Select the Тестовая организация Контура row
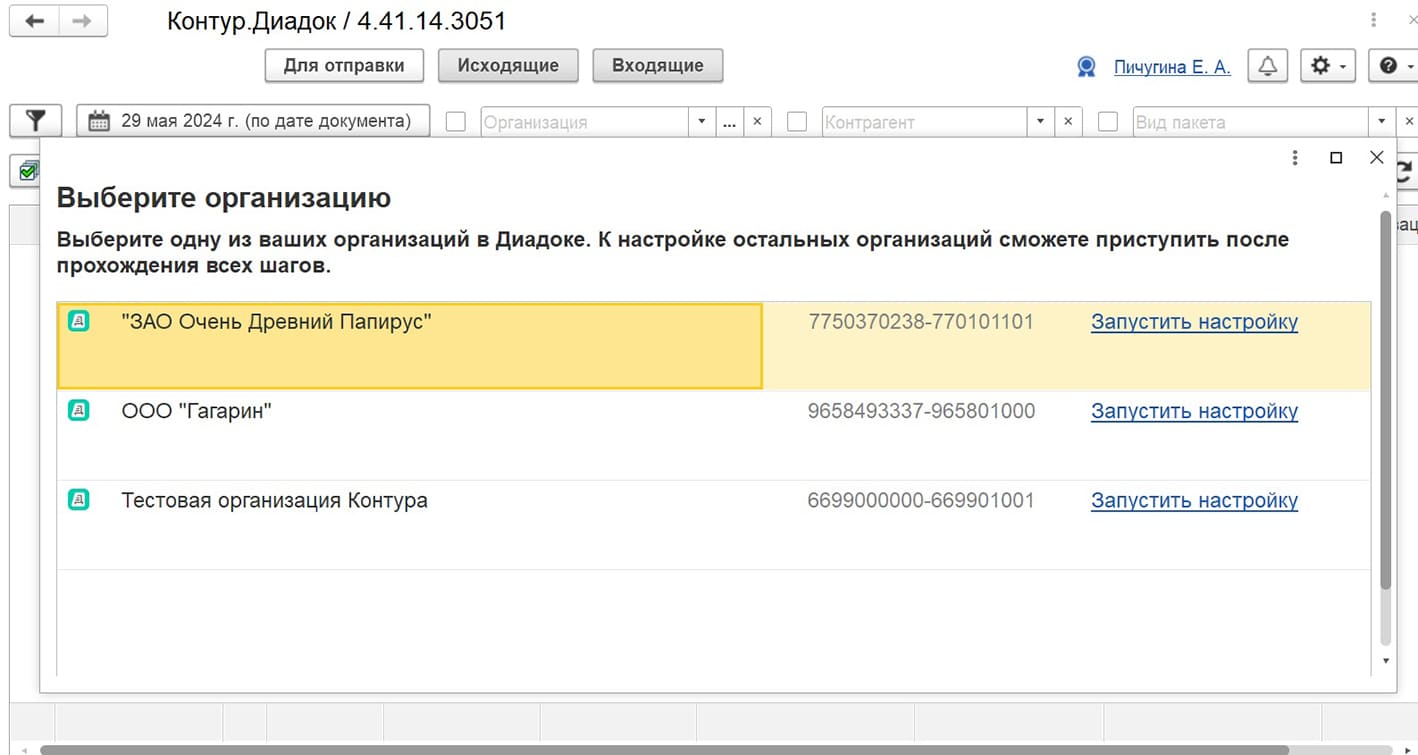 [x=714, y=525]
